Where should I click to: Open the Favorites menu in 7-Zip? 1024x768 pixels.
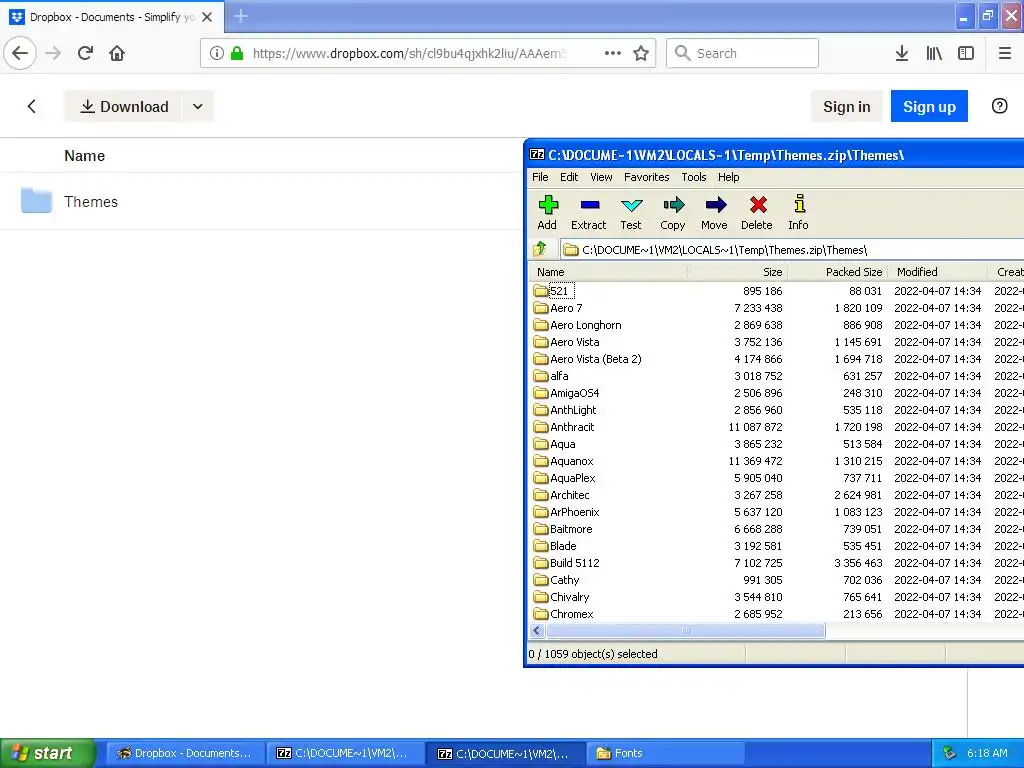(647, 177)
